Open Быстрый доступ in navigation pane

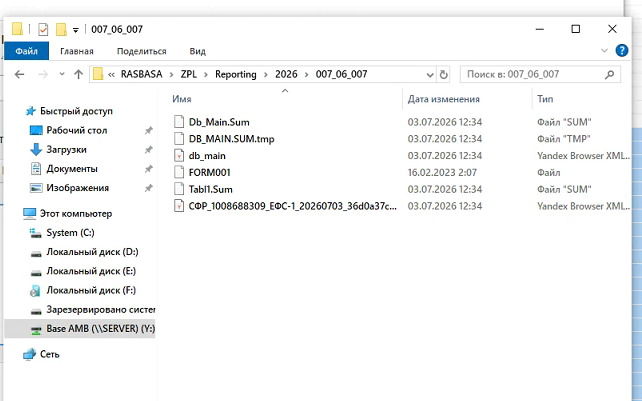click(x=76, y=111)
